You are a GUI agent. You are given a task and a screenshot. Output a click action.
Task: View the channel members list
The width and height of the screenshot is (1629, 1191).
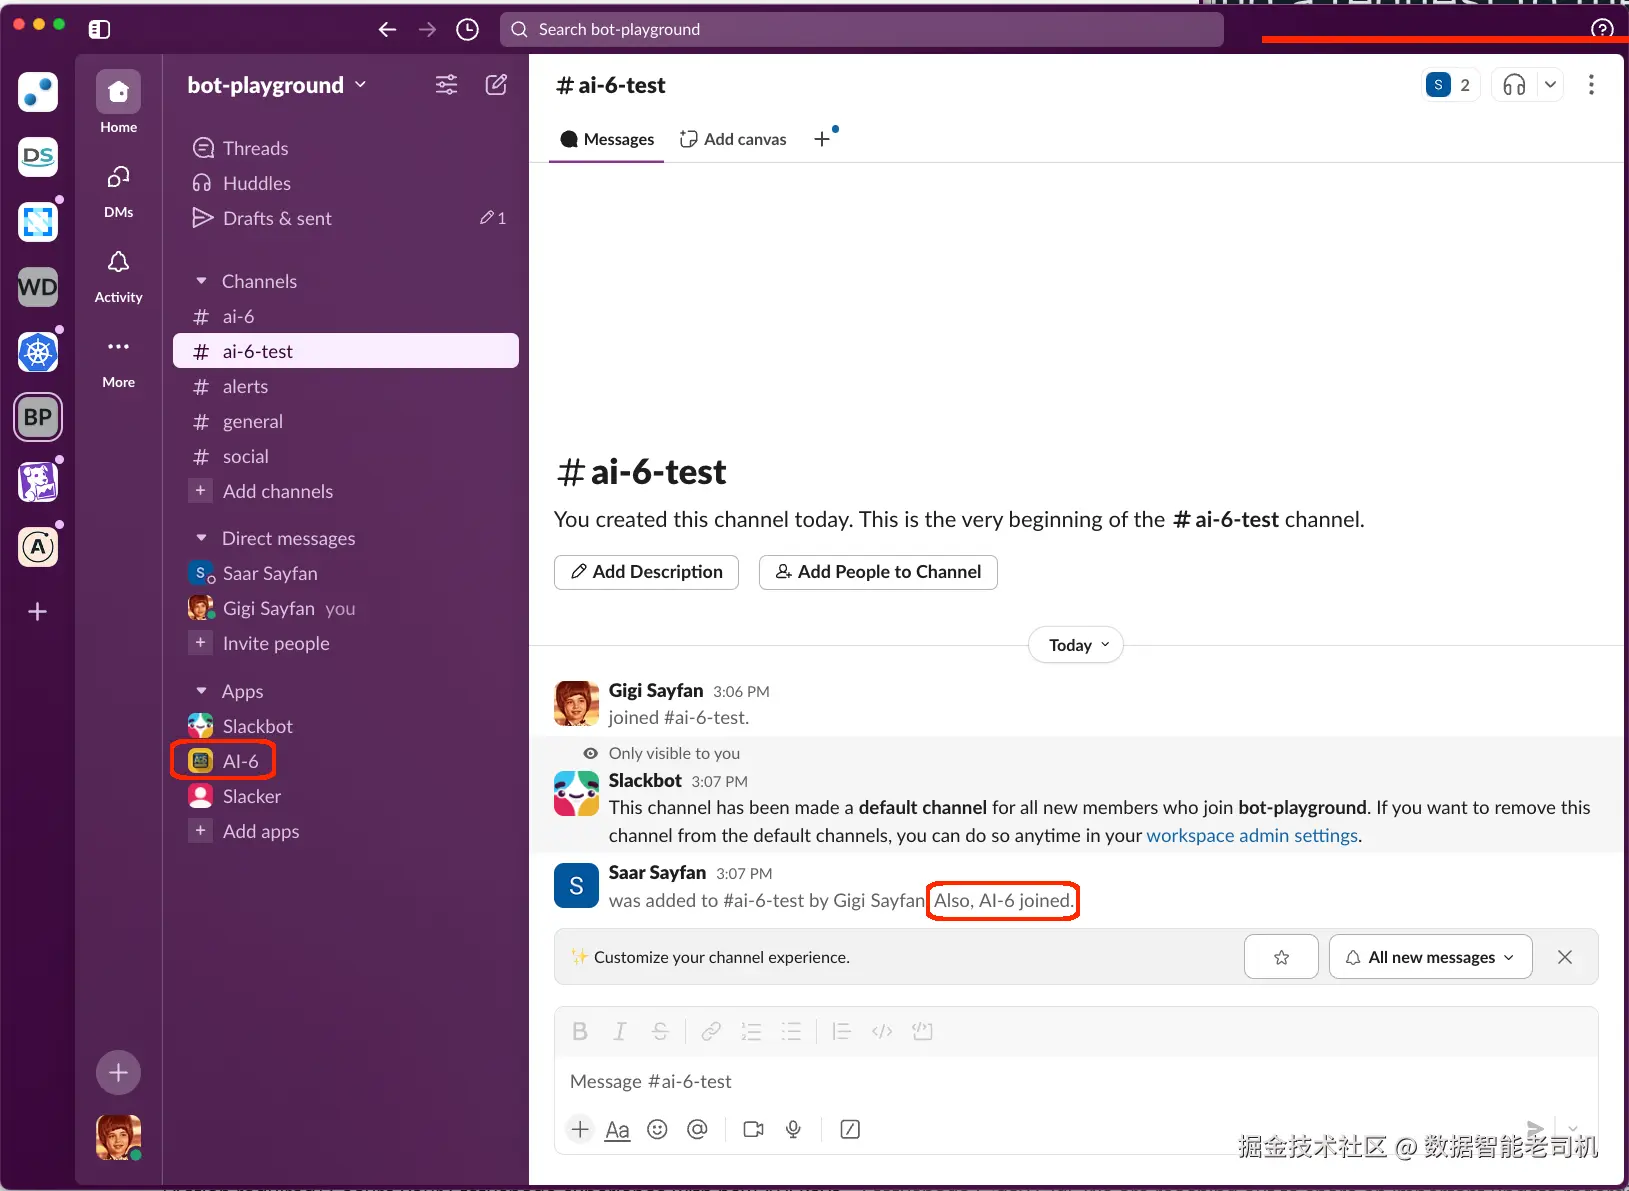tap(1451, 85)
